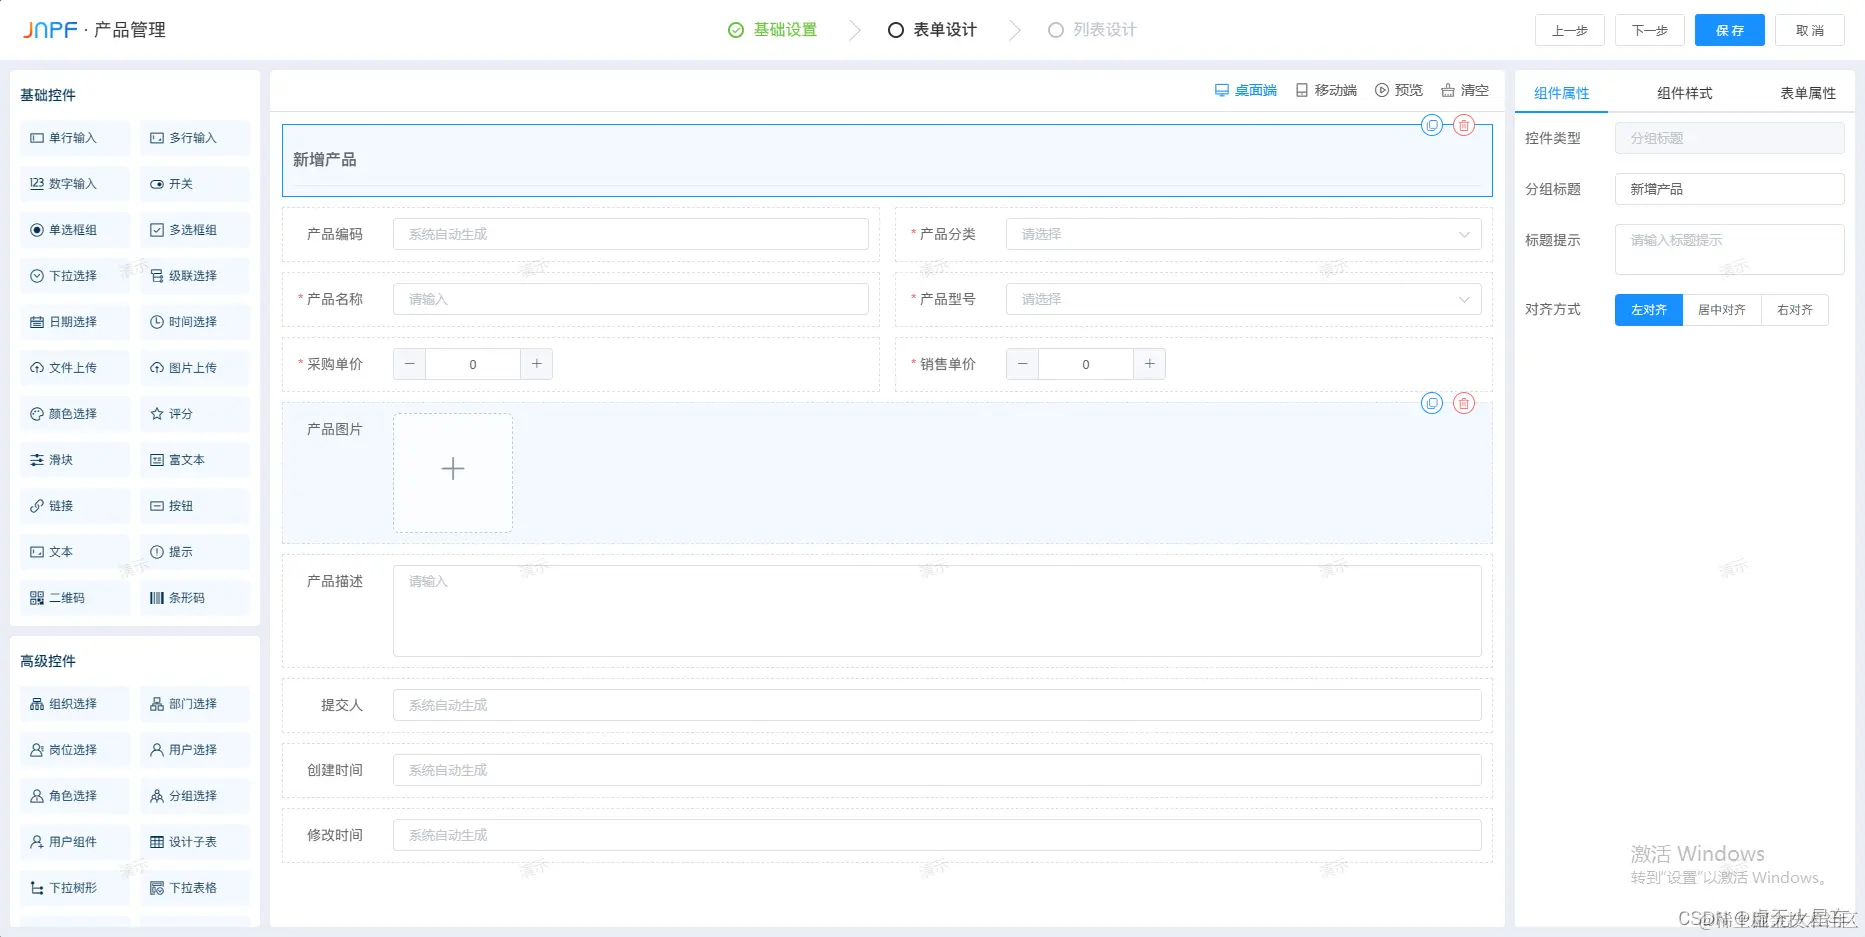Pick the 下拉选择 control
This screenshot has height=937, width=1865.
pos(75,276)
